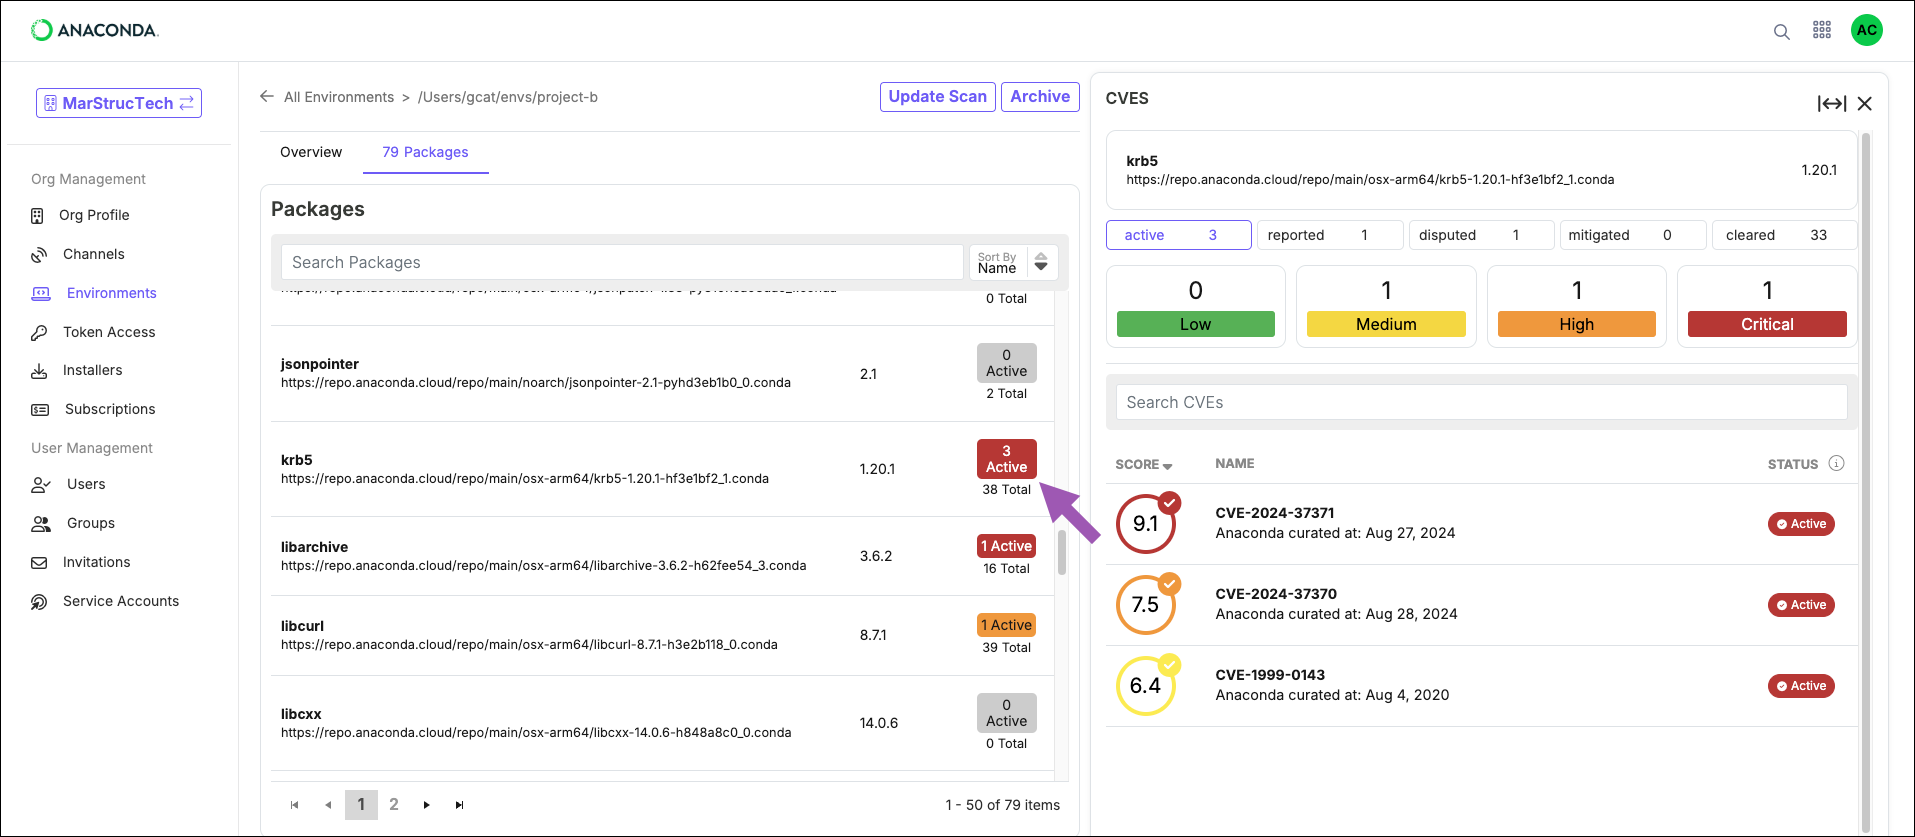Click libcurl 1 Active orange badge
The image size is (1915, 837).
coord(1006,625)
